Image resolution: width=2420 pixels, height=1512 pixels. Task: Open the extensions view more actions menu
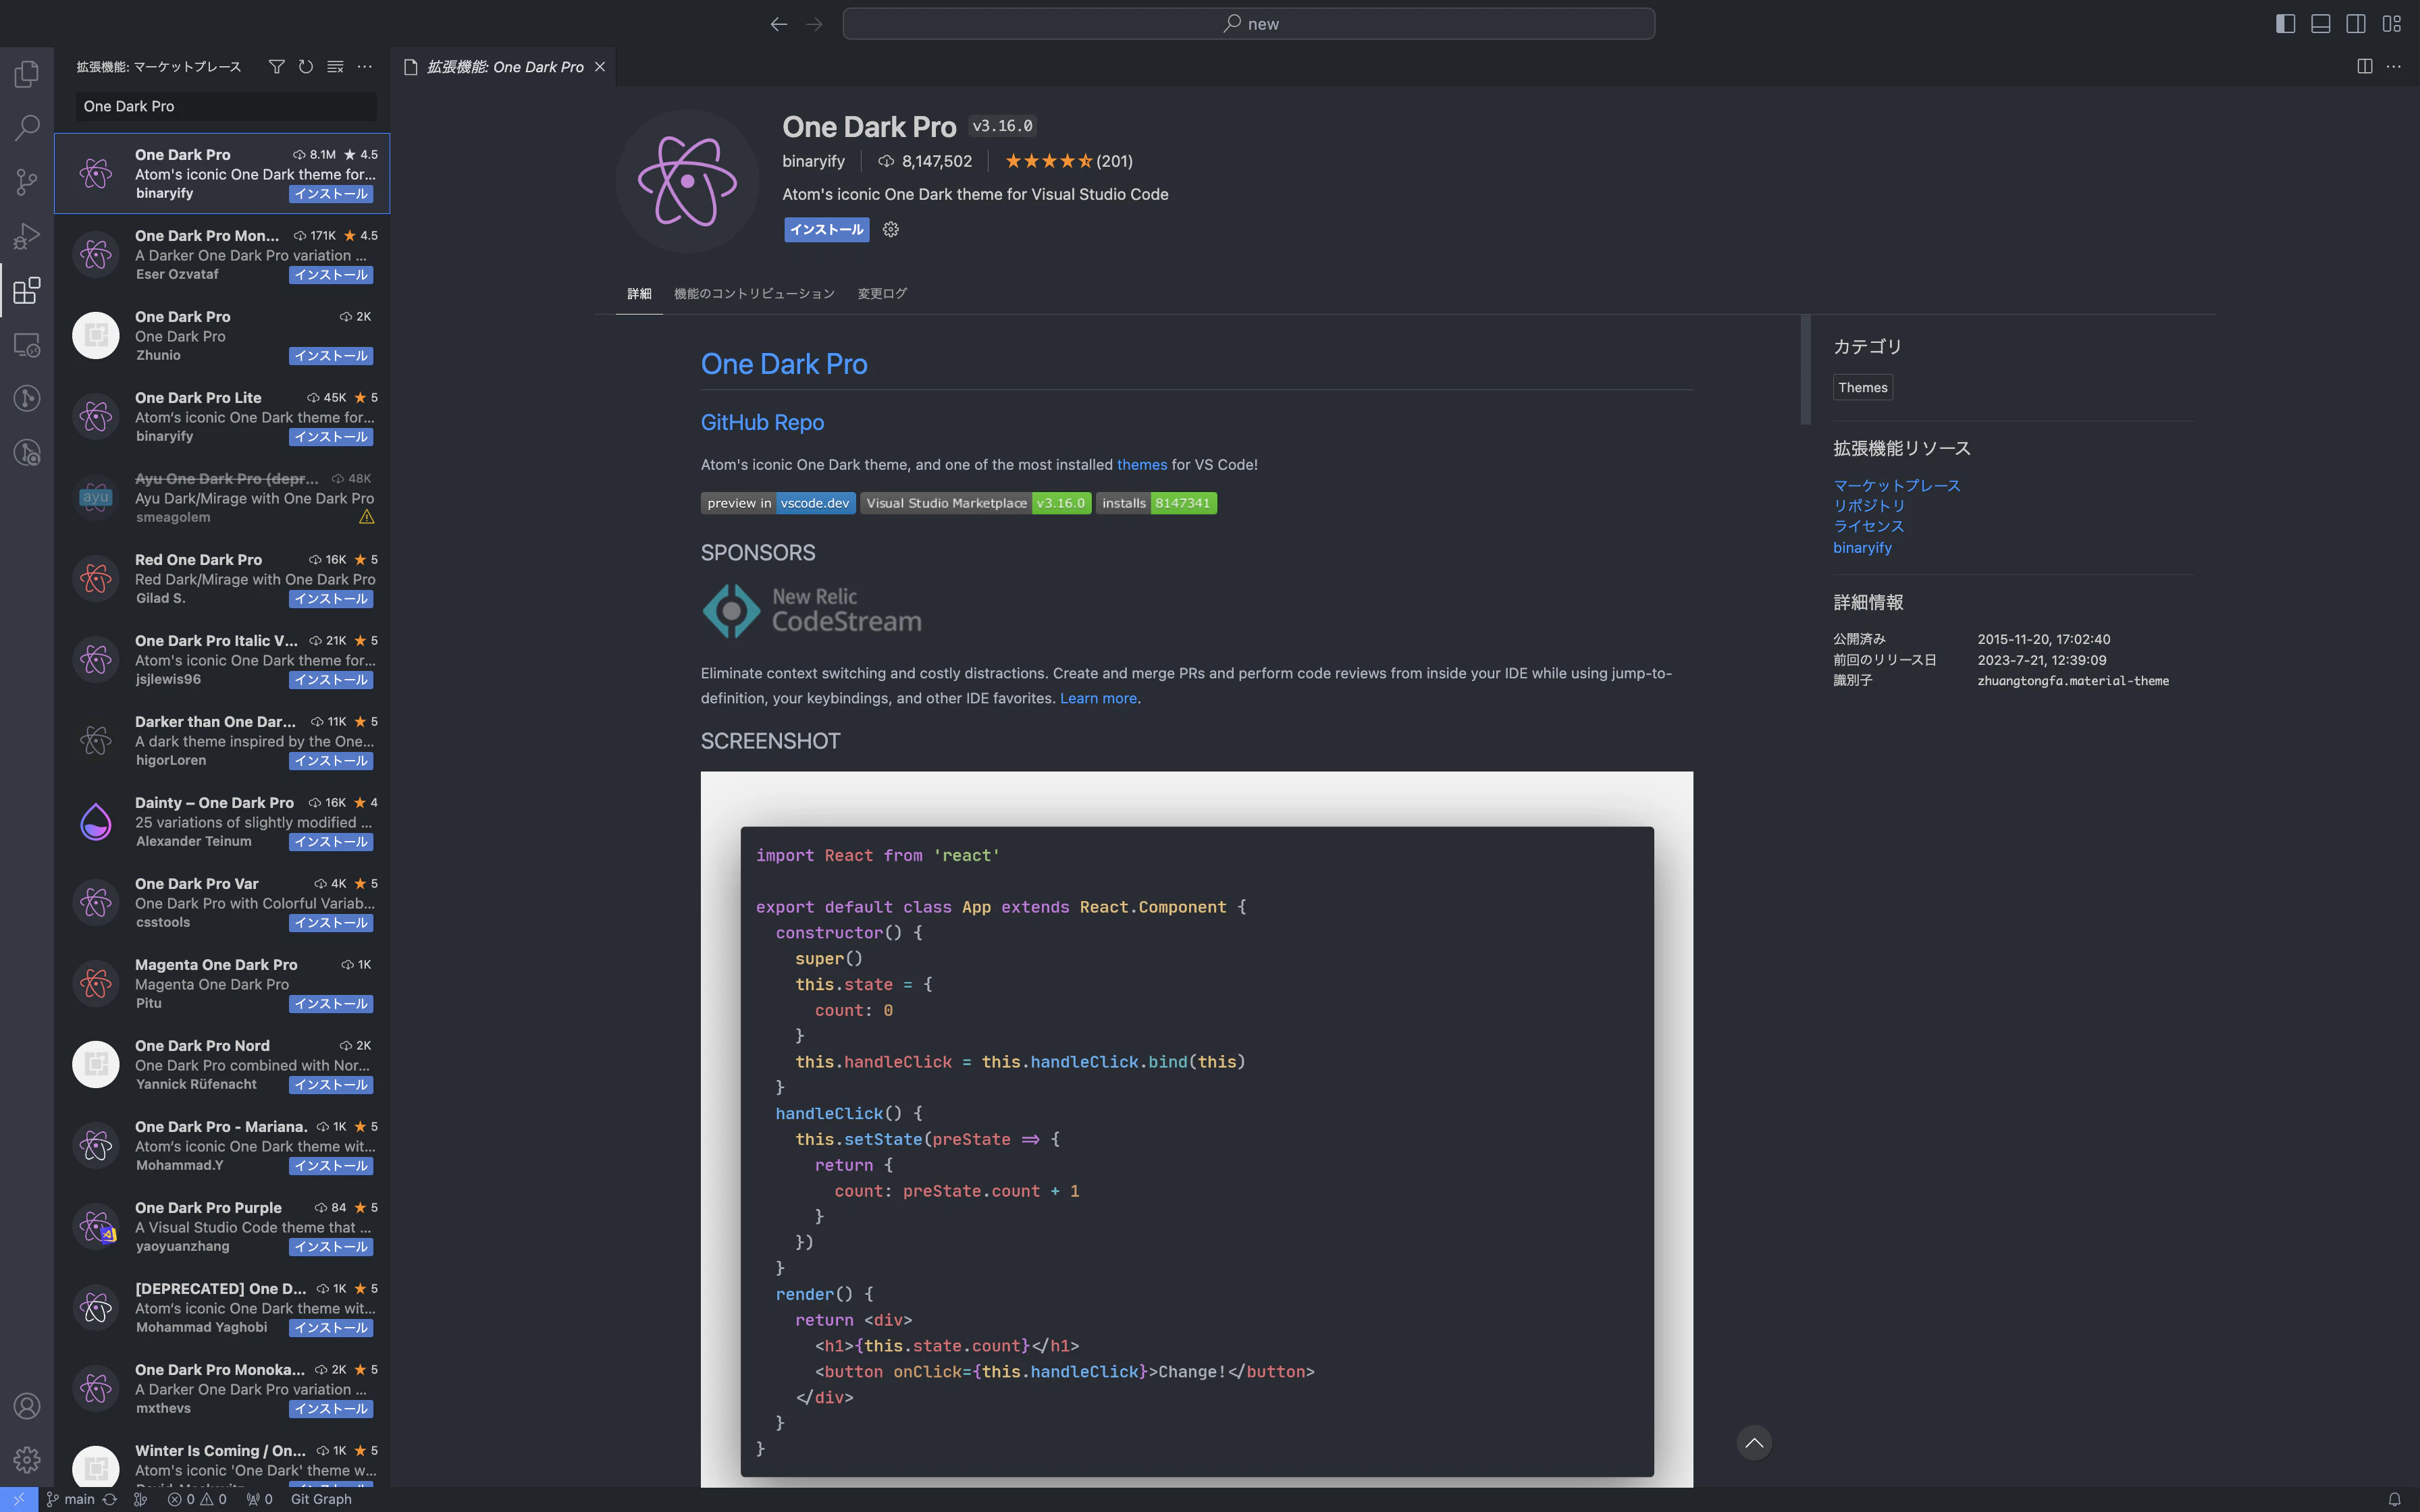click(365, 66)
